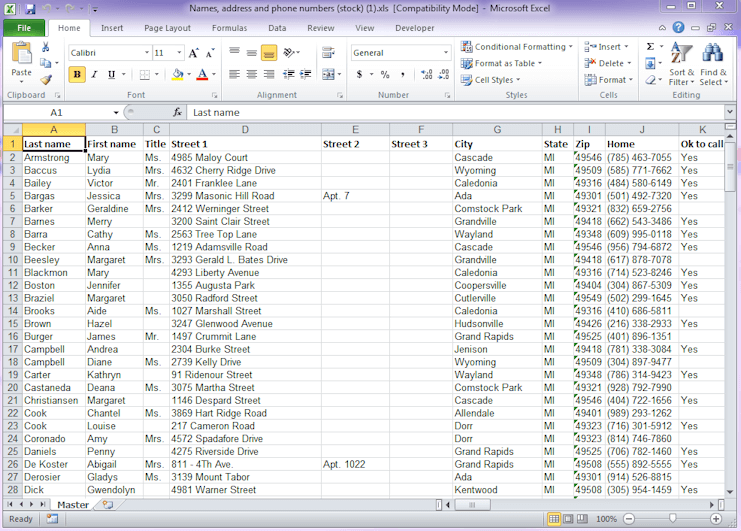Viewport: 741px width, 531px height.
Task: Click the Percent Style icon
Action: click(385, 75)
